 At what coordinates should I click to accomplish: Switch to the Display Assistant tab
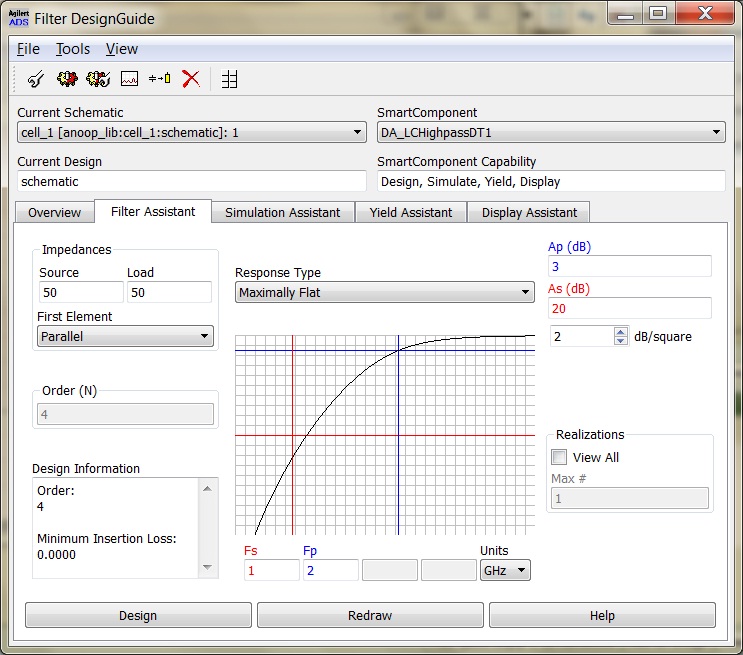point(529,212)
